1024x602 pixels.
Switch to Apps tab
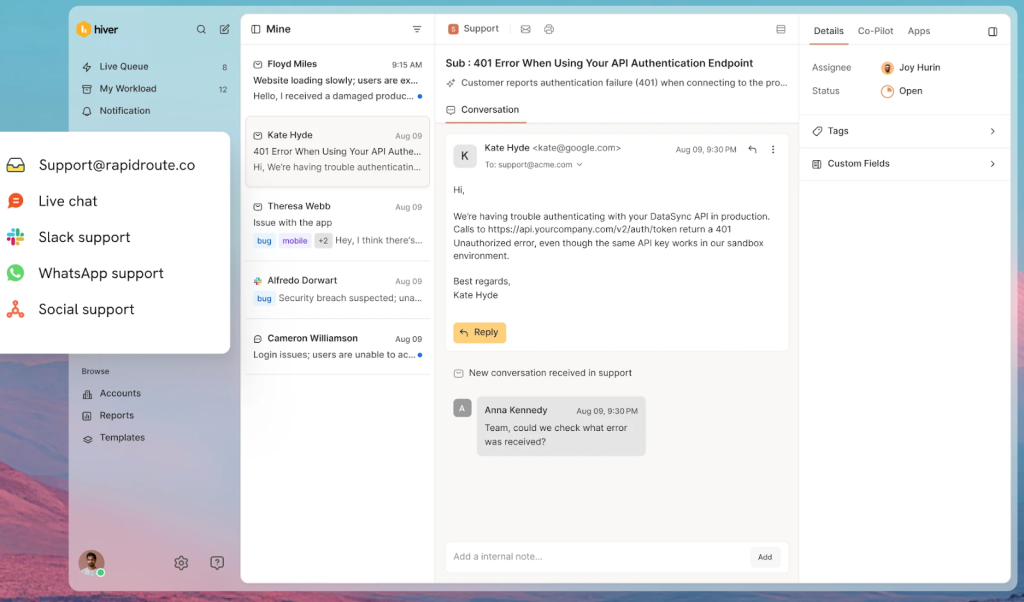pos(919,31)
